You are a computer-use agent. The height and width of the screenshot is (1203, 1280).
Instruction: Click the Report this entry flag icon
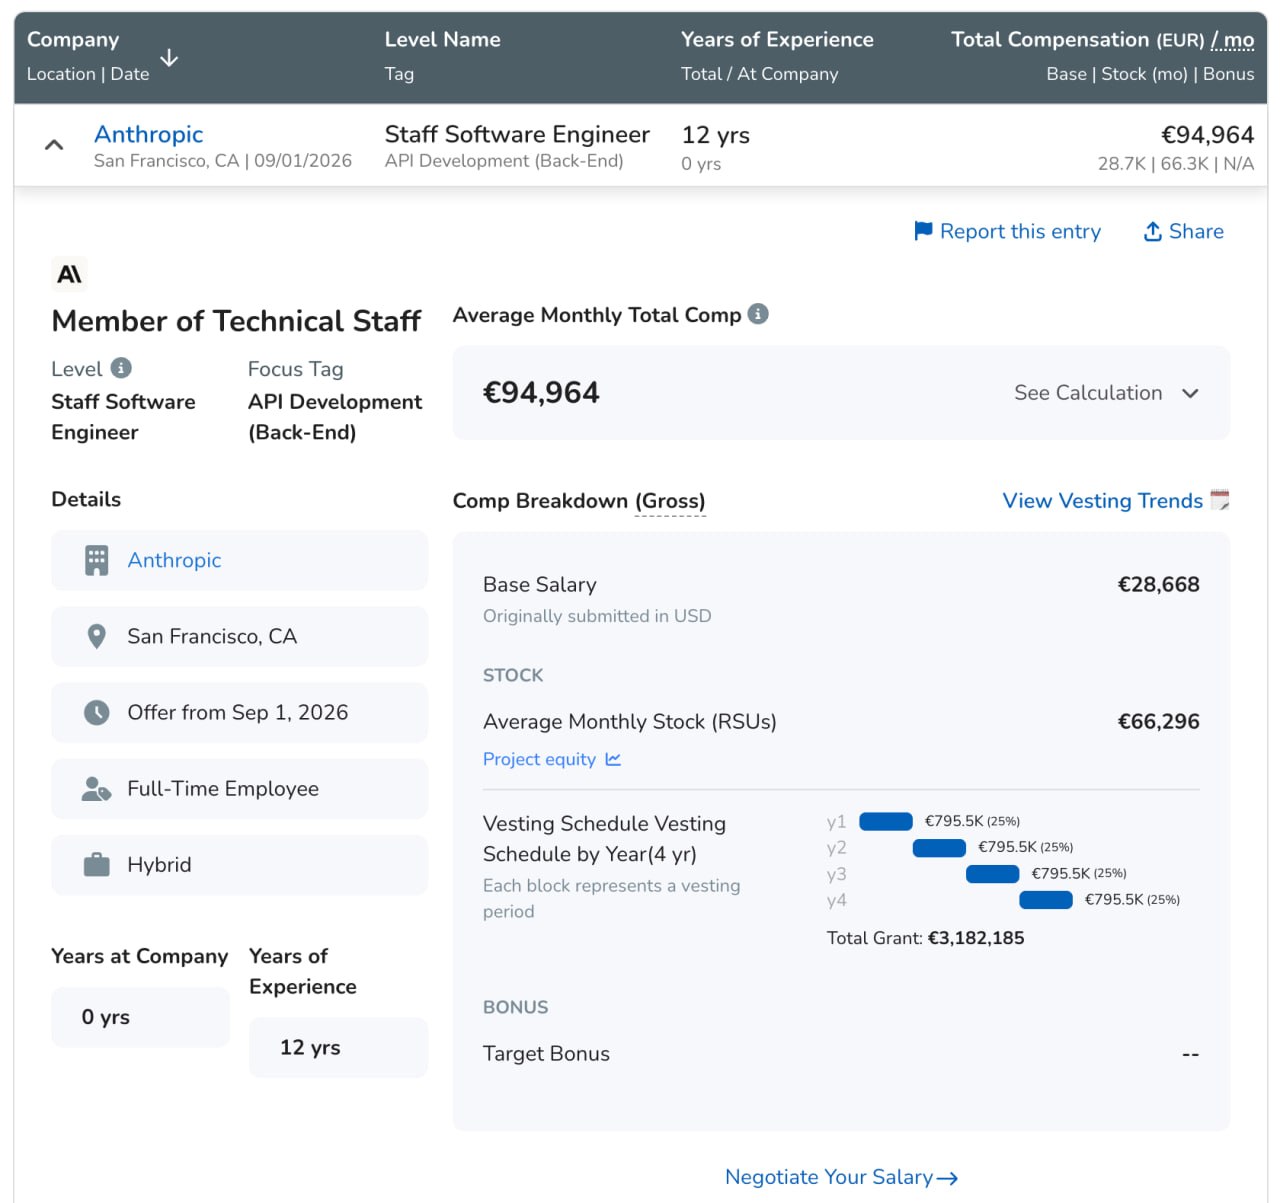click(923, 231)
